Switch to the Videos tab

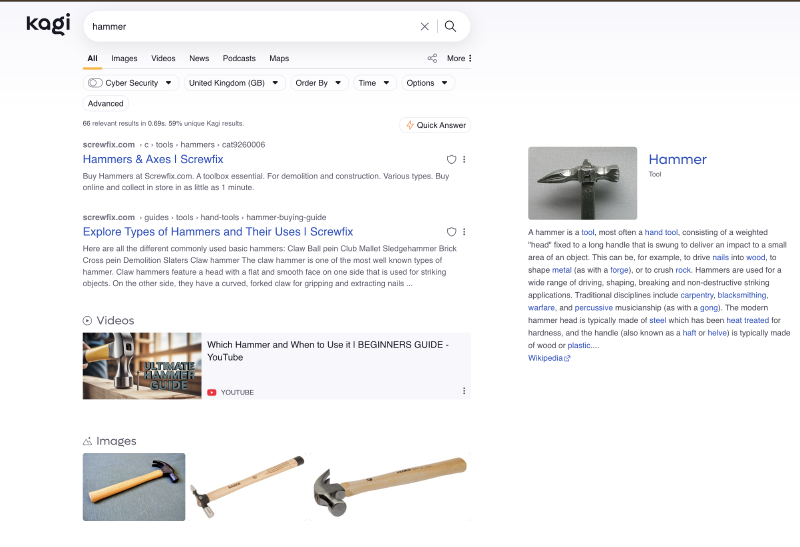click(163, 58)
